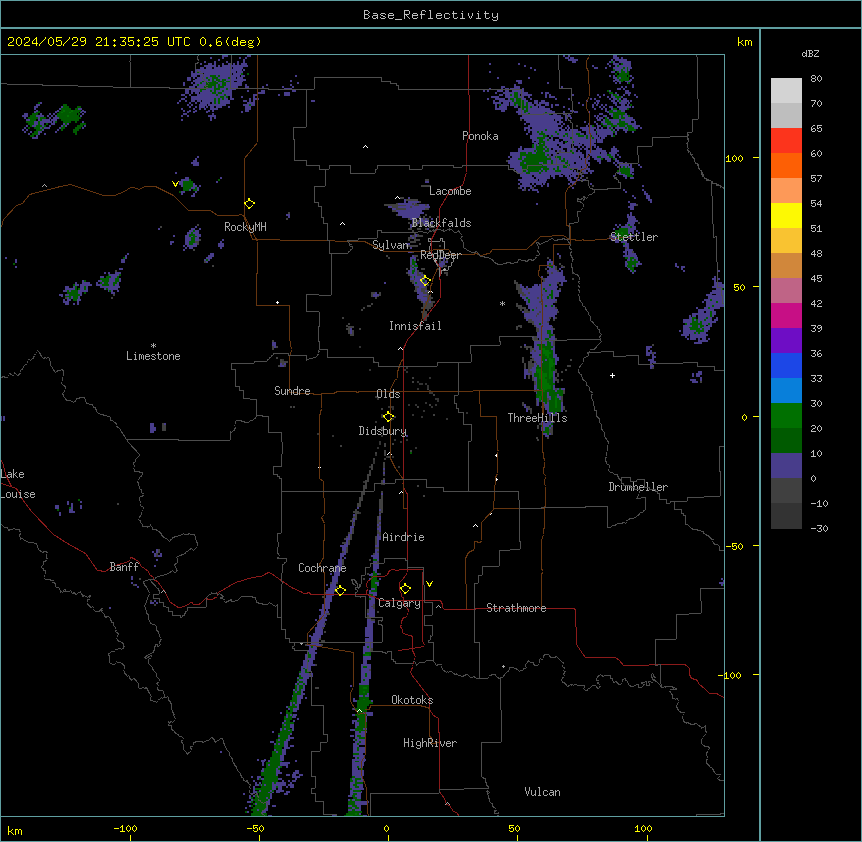The image size is (862, 842).
Task: Pick the bright green 30-20 dBZ legend swatch
Action: [786, 416]
